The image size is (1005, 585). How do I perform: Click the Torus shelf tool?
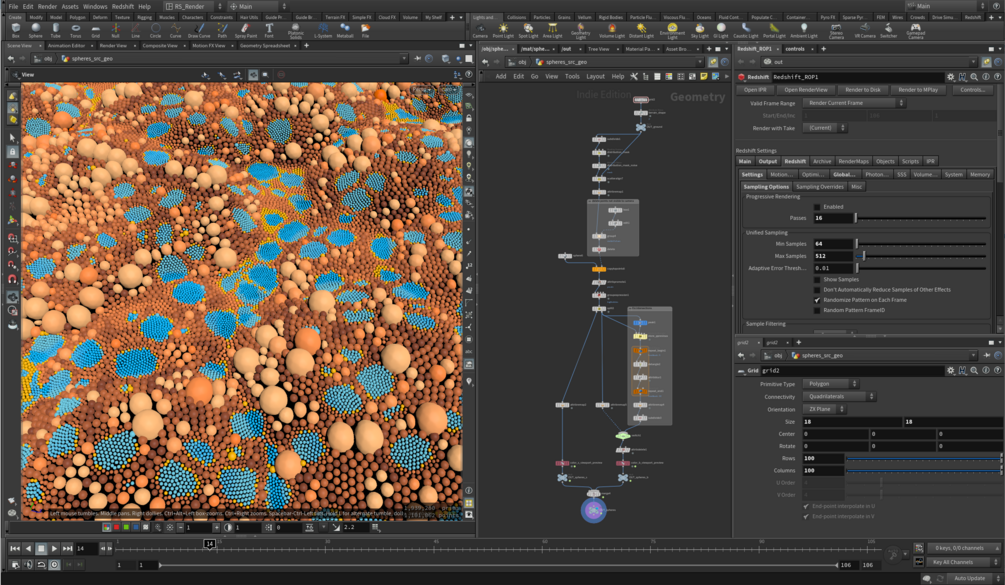[75, 30]
